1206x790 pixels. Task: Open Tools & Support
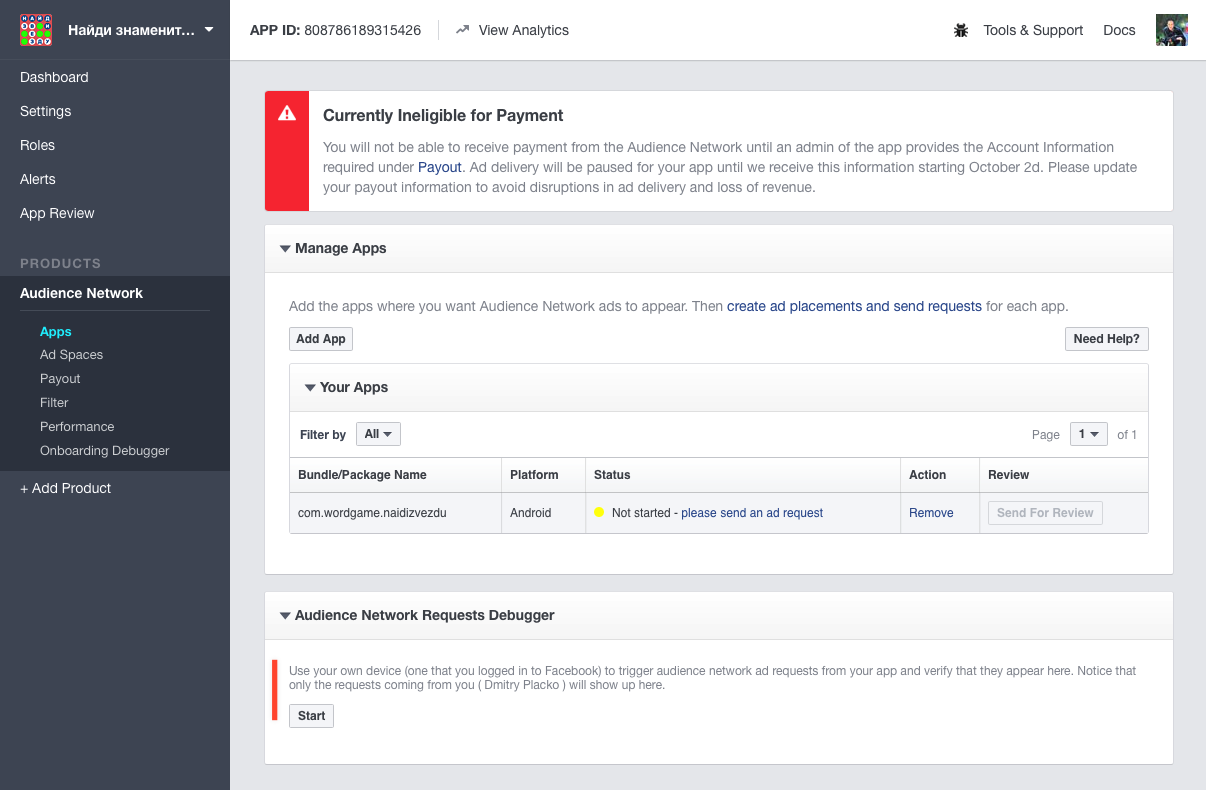(1033, 30)
